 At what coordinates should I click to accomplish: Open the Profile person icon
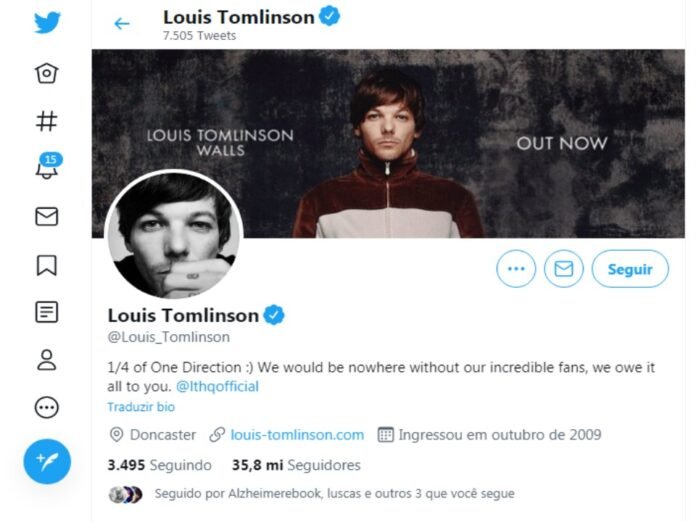[47, 360]
